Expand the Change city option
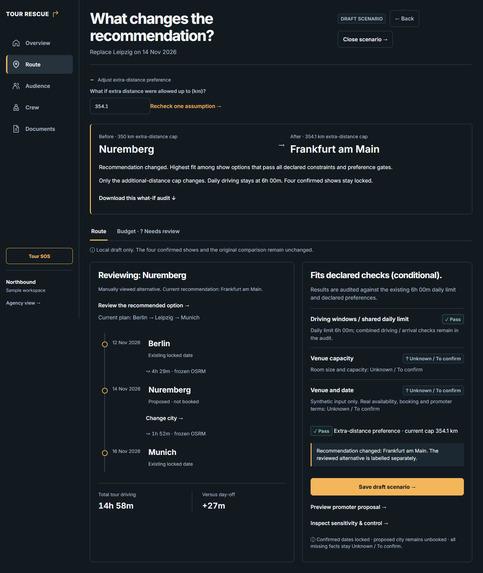 point(164,418)
